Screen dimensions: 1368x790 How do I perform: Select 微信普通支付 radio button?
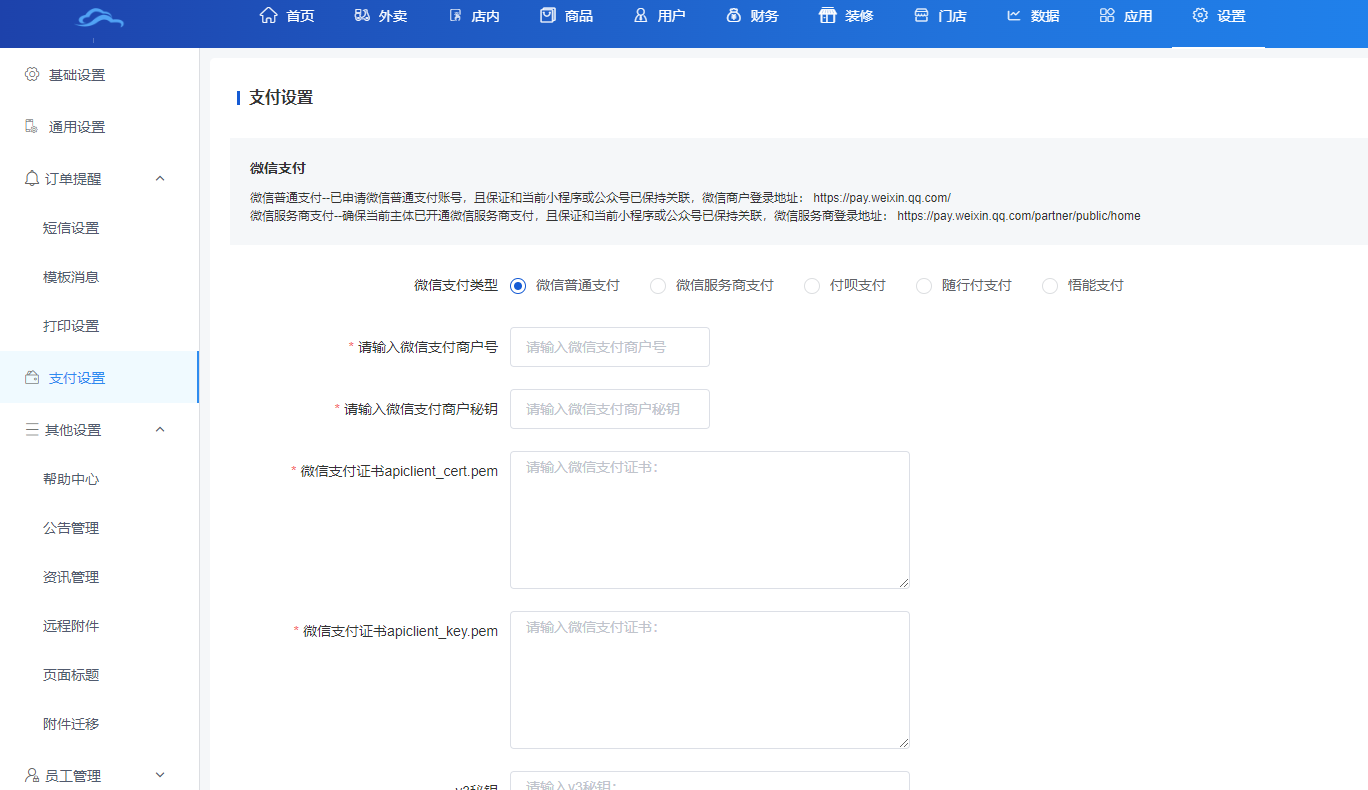click(x=518, y=286)
